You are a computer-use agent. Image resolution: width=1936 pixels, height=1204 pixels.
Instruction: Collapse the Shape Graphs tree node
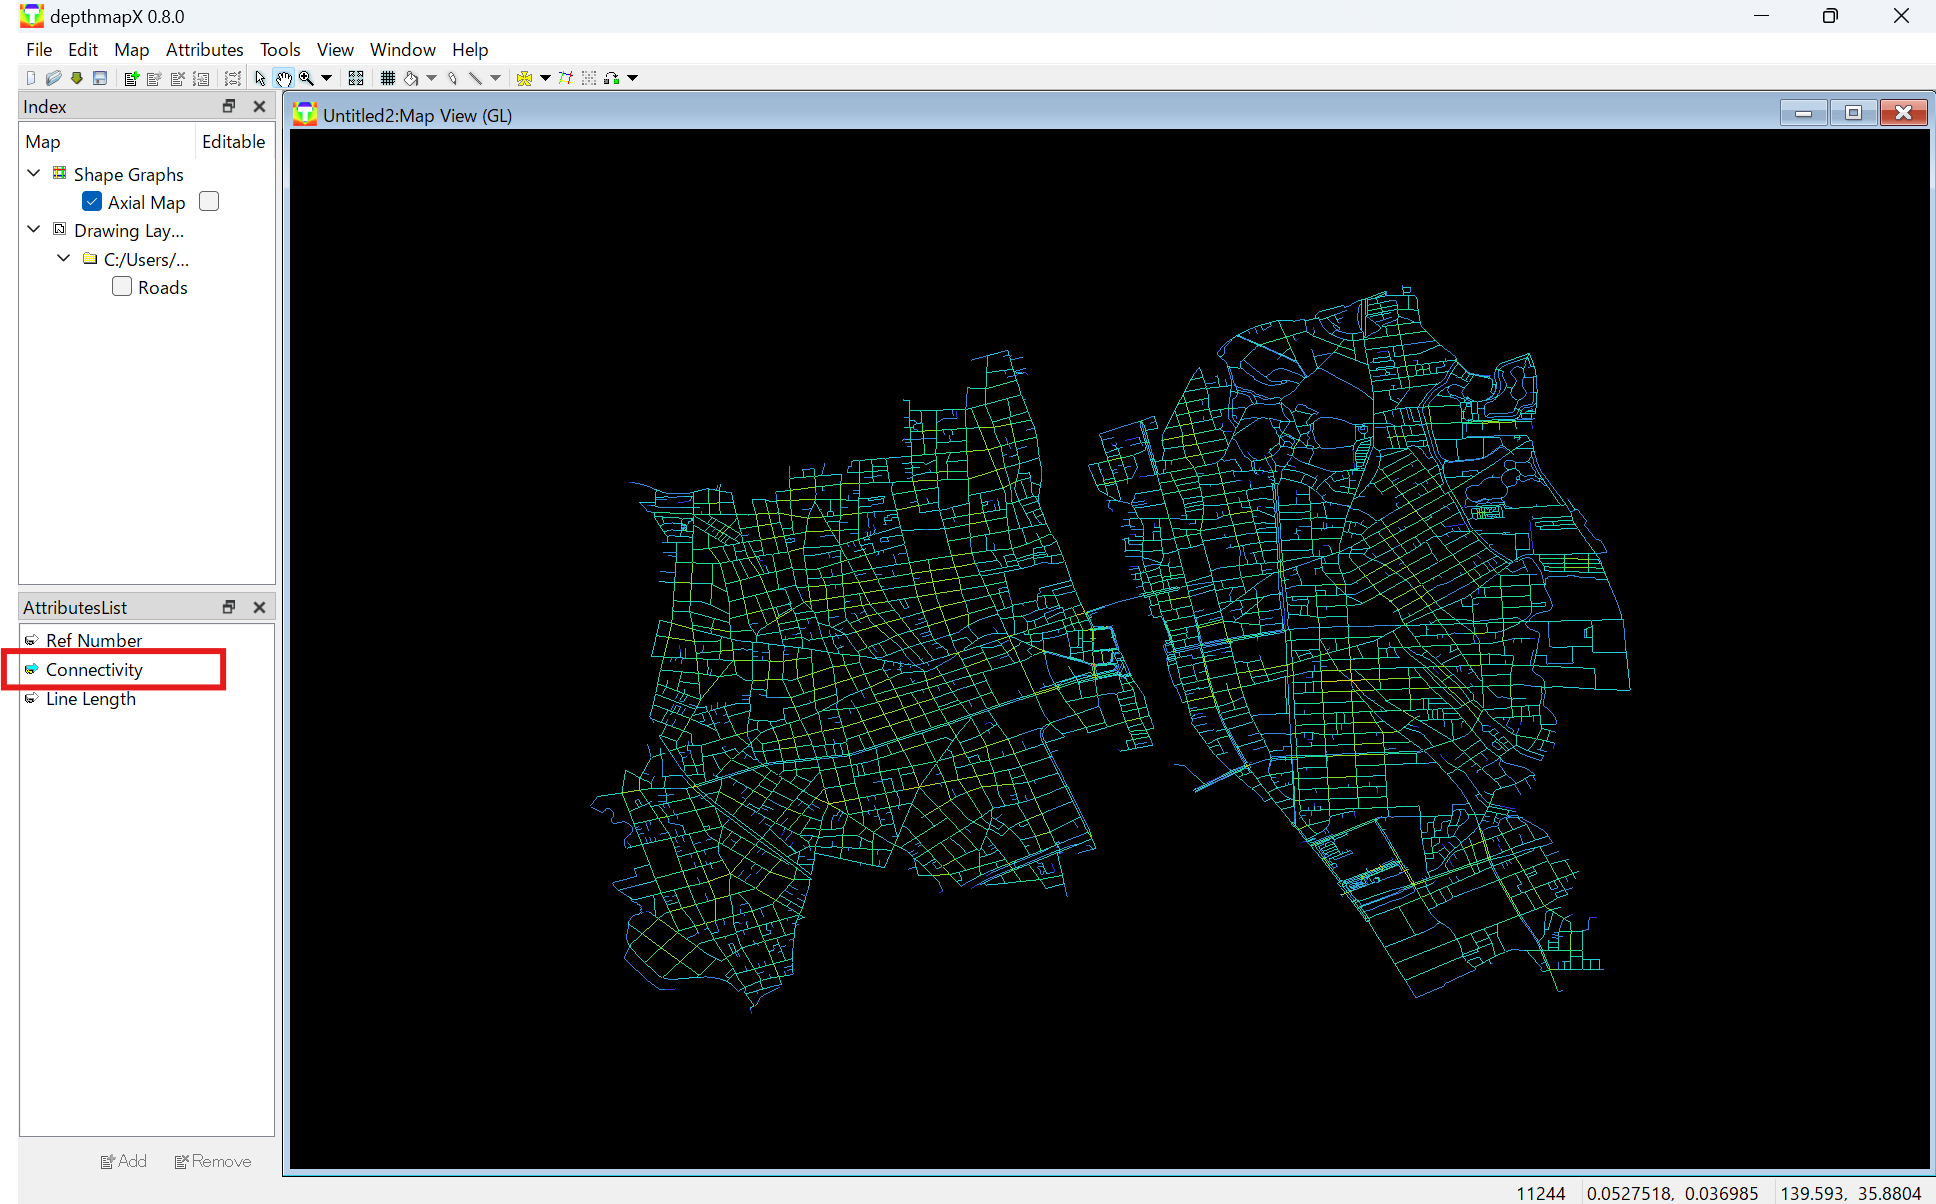33,173
